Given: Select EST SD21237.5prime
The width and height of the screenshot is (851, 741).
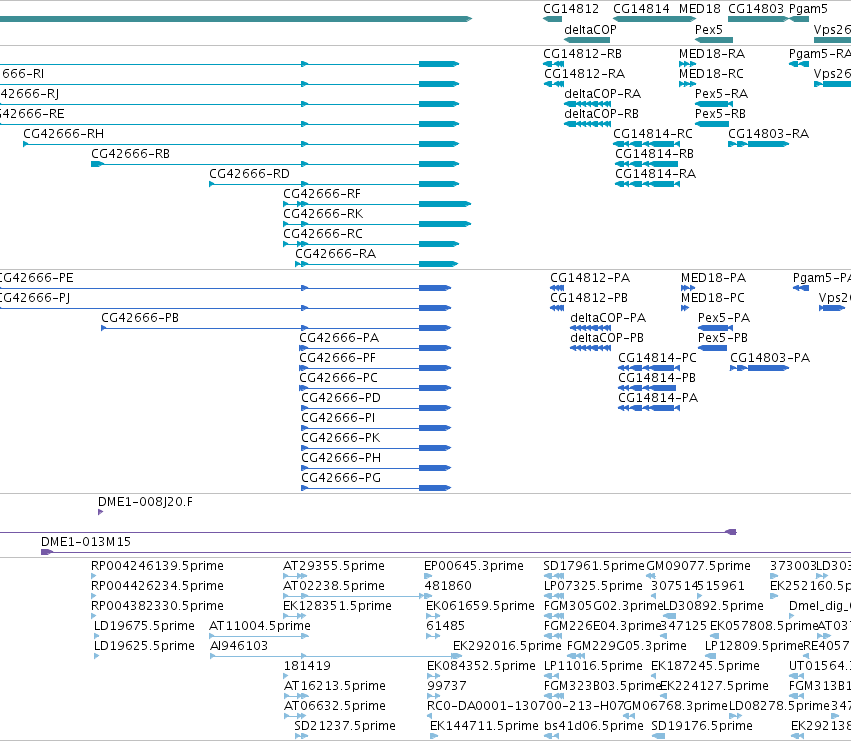Looking at the screenshot, I should [345, 726].
